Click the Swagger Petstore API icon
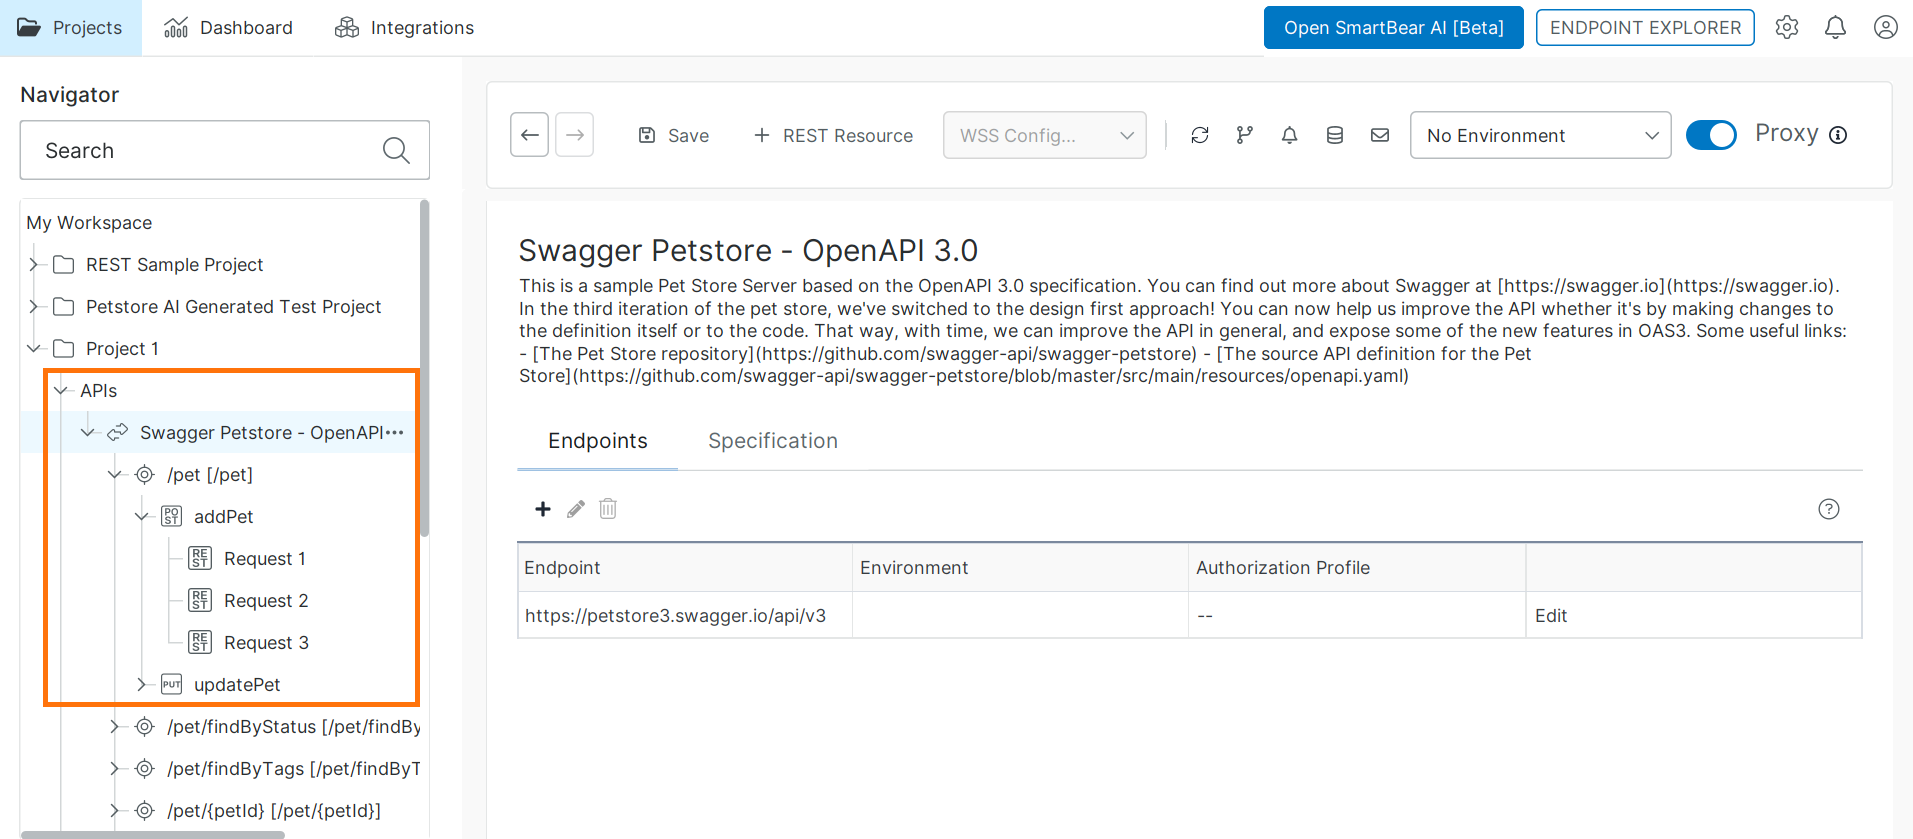 coord(117,432)
